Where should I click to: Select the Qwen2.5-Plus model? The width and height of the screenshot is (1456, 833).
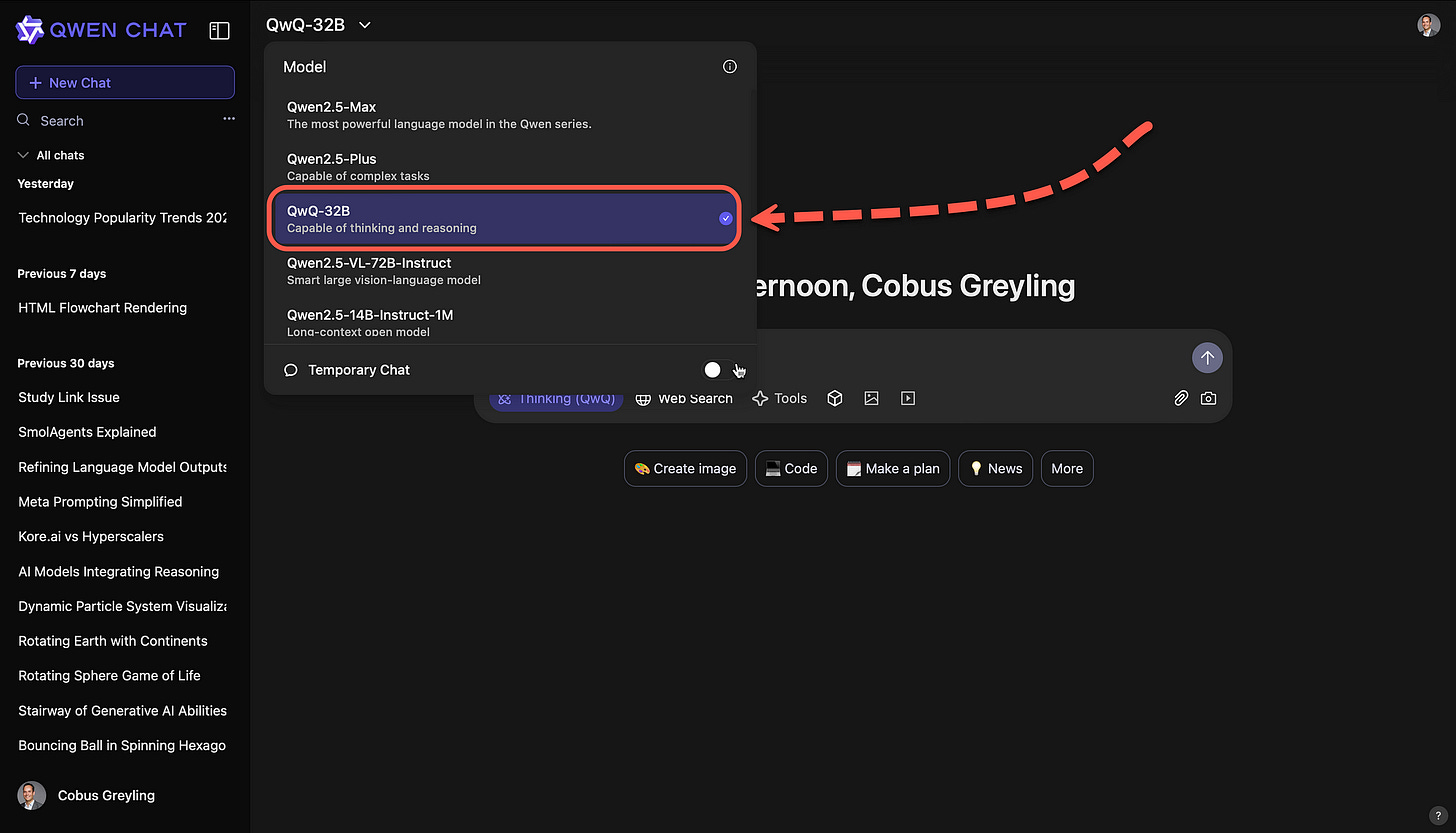click(x=506, y=167)
